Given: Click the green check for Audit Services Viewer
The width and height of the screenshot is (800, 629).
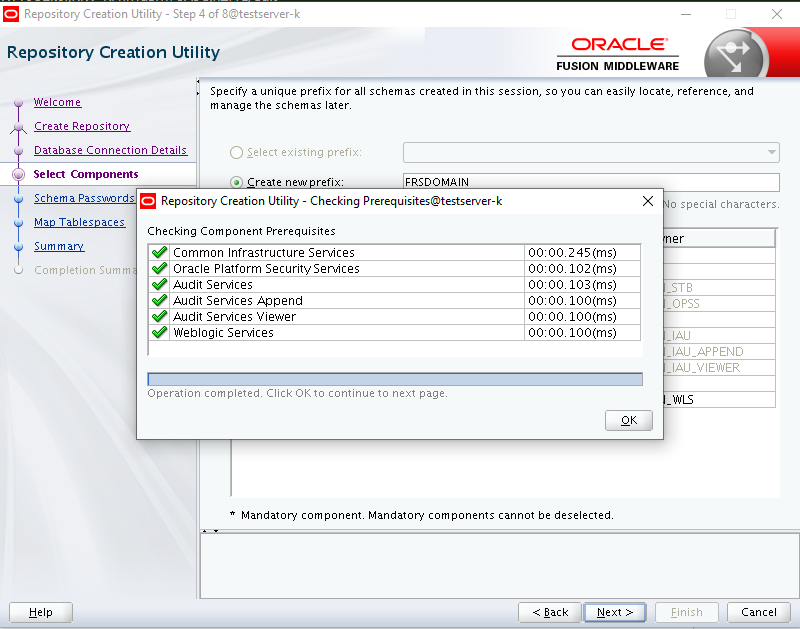Looking at the screenshot, I should pos(160,316).
